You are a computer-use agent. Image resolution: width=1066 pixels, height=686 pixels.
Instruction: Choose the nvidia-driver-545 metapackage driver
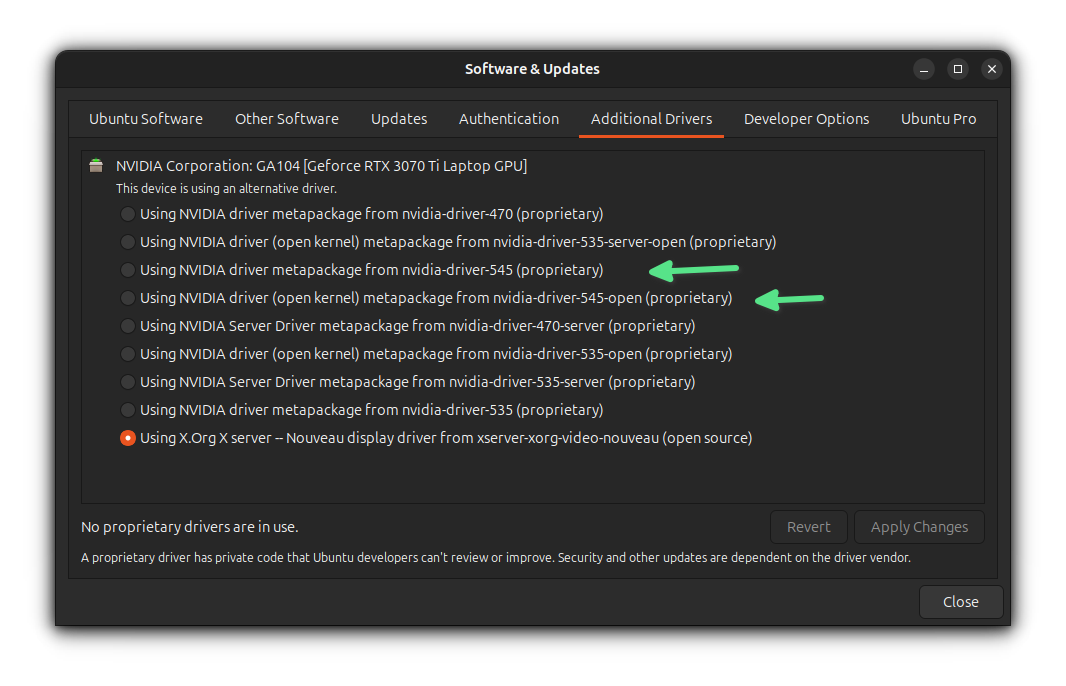[x=127, y=269]
